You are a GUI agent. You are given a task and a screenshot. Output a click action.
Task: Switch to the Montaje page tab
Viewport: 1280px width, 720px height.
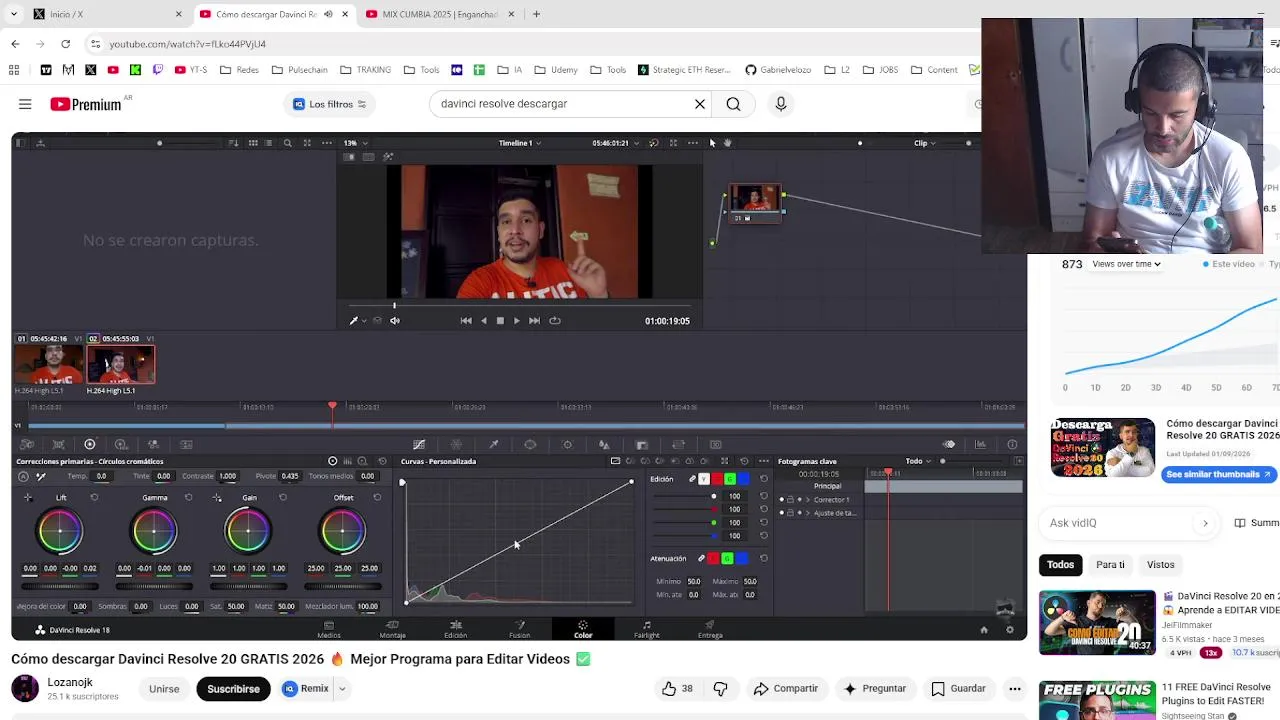point(392,629)
